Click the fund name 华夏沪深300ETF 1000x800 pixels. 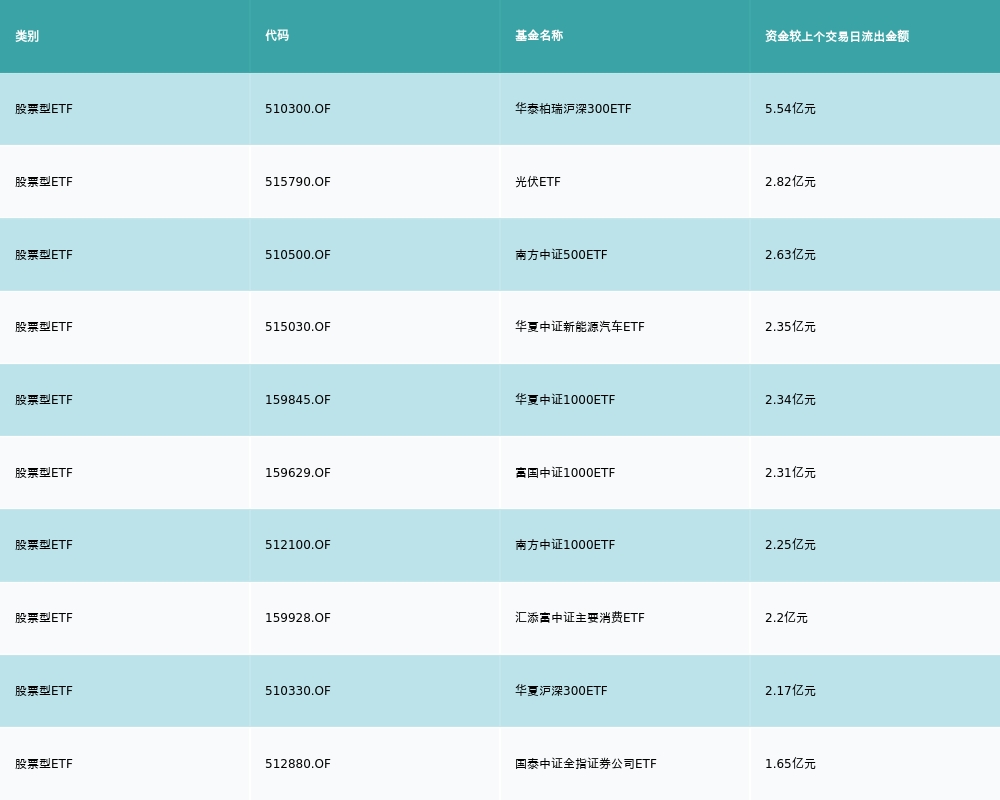pos(561,690)
